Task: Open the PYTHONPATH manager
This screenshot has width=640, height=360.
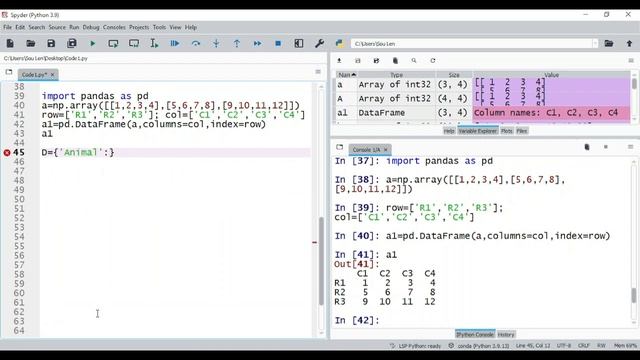Action: pos(340,43)
